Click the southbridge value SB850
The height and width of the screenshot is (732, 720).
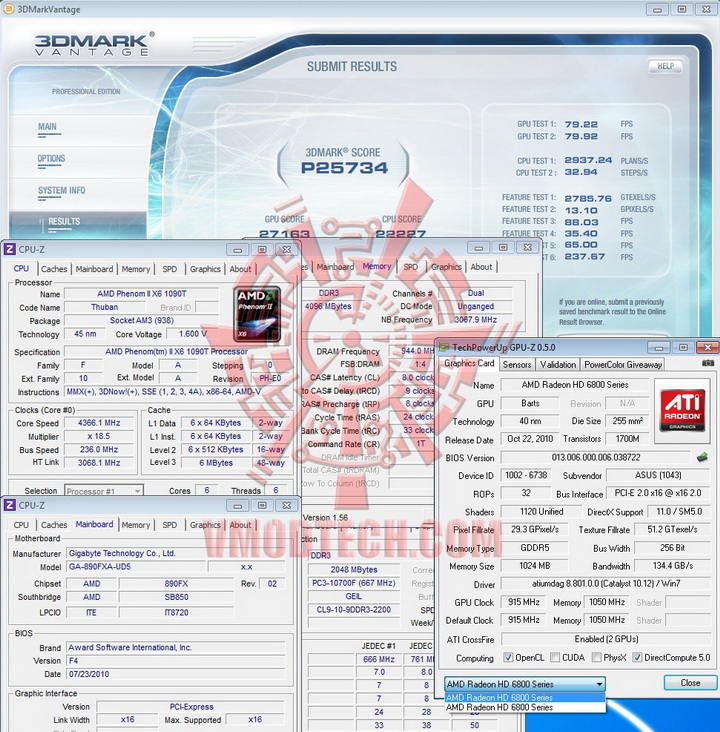[176, 597]
